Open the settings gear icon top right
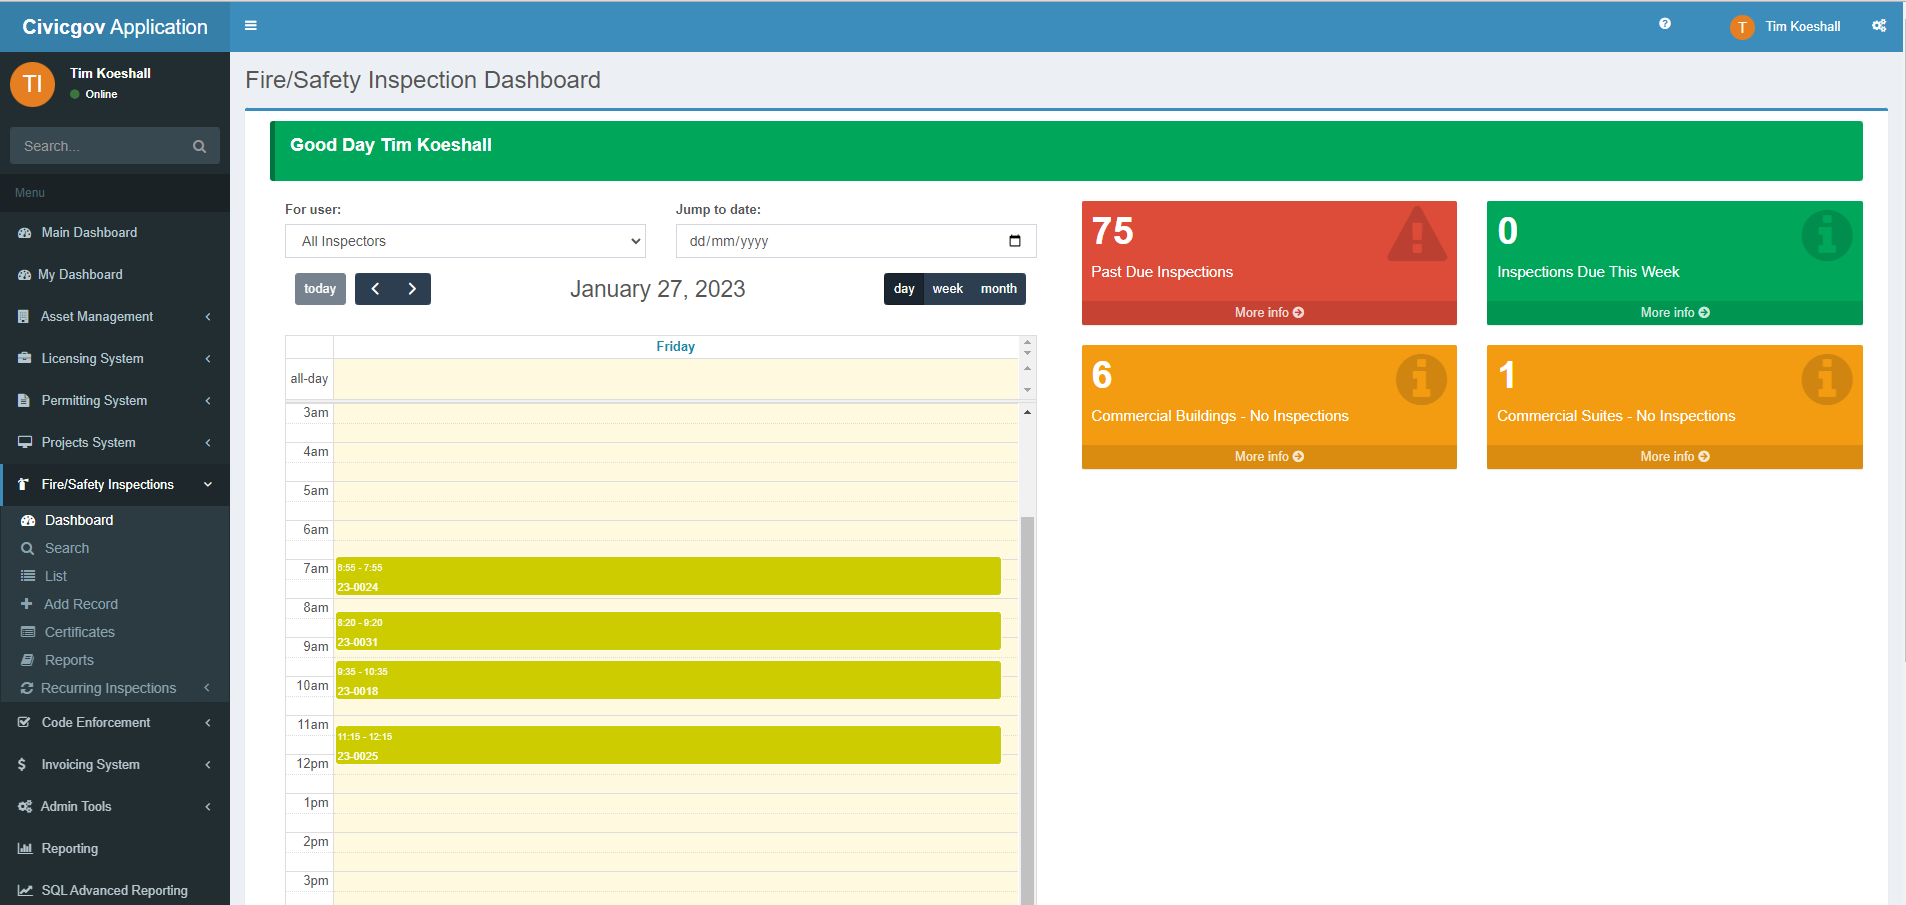1906x905 pixels. (1880, 26)
